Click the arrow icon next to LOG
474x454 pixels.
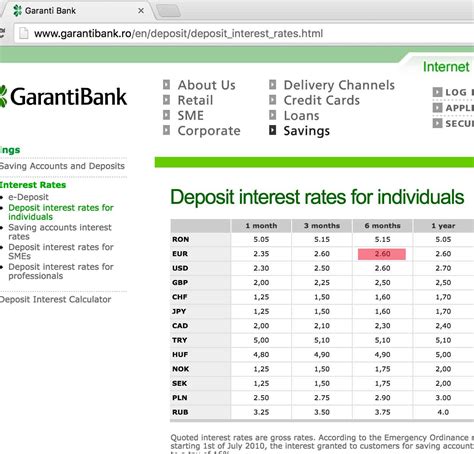(437, 92)
